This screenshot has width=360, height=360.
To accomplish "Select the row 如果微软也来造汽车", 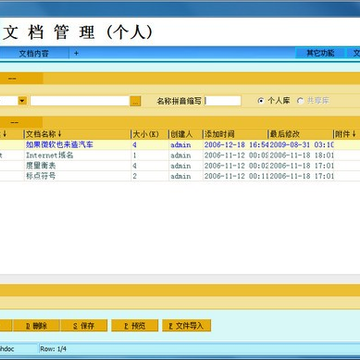I will click(x=180, y=145).
